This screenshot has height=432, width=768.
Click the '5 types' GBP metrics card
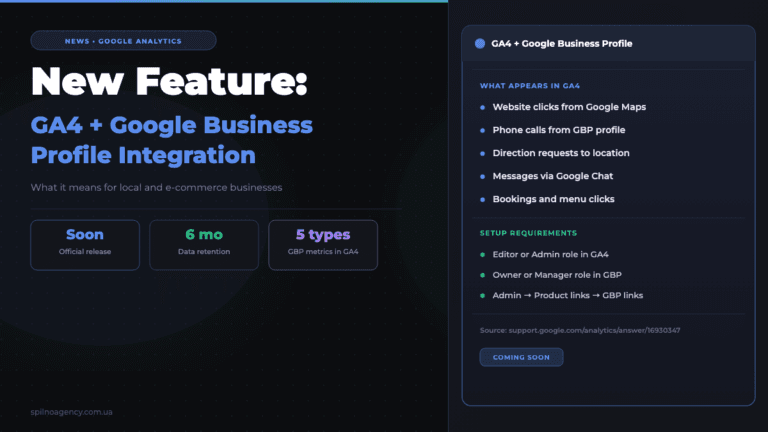[x=323, y=245]
